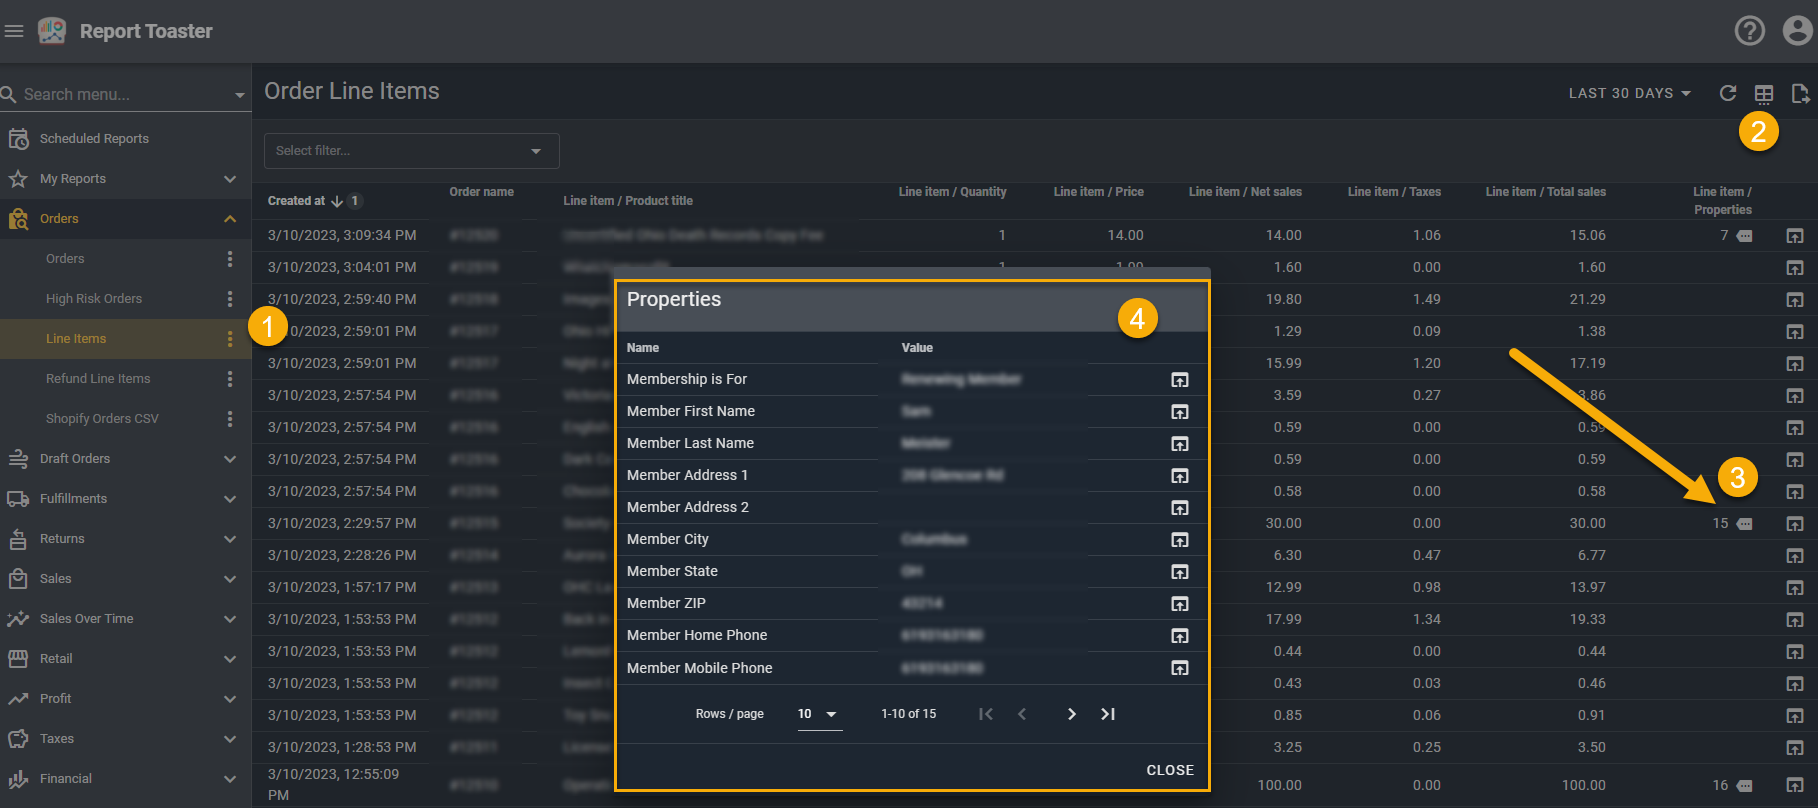Image resolution: width=1818 pixels, height=808 pixels.
Task: Close the Properties dialog
Action: coord(1169,770)
